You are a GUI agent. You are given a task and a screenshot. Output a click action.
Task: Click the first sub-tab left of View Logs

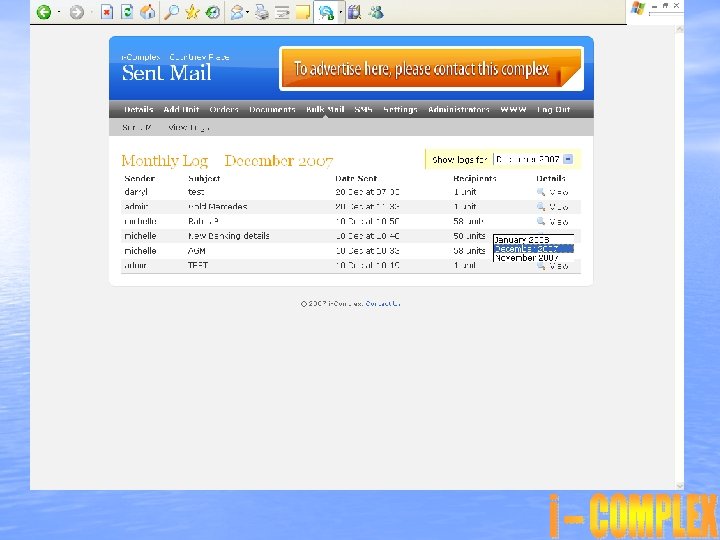(x=137, y=128)
